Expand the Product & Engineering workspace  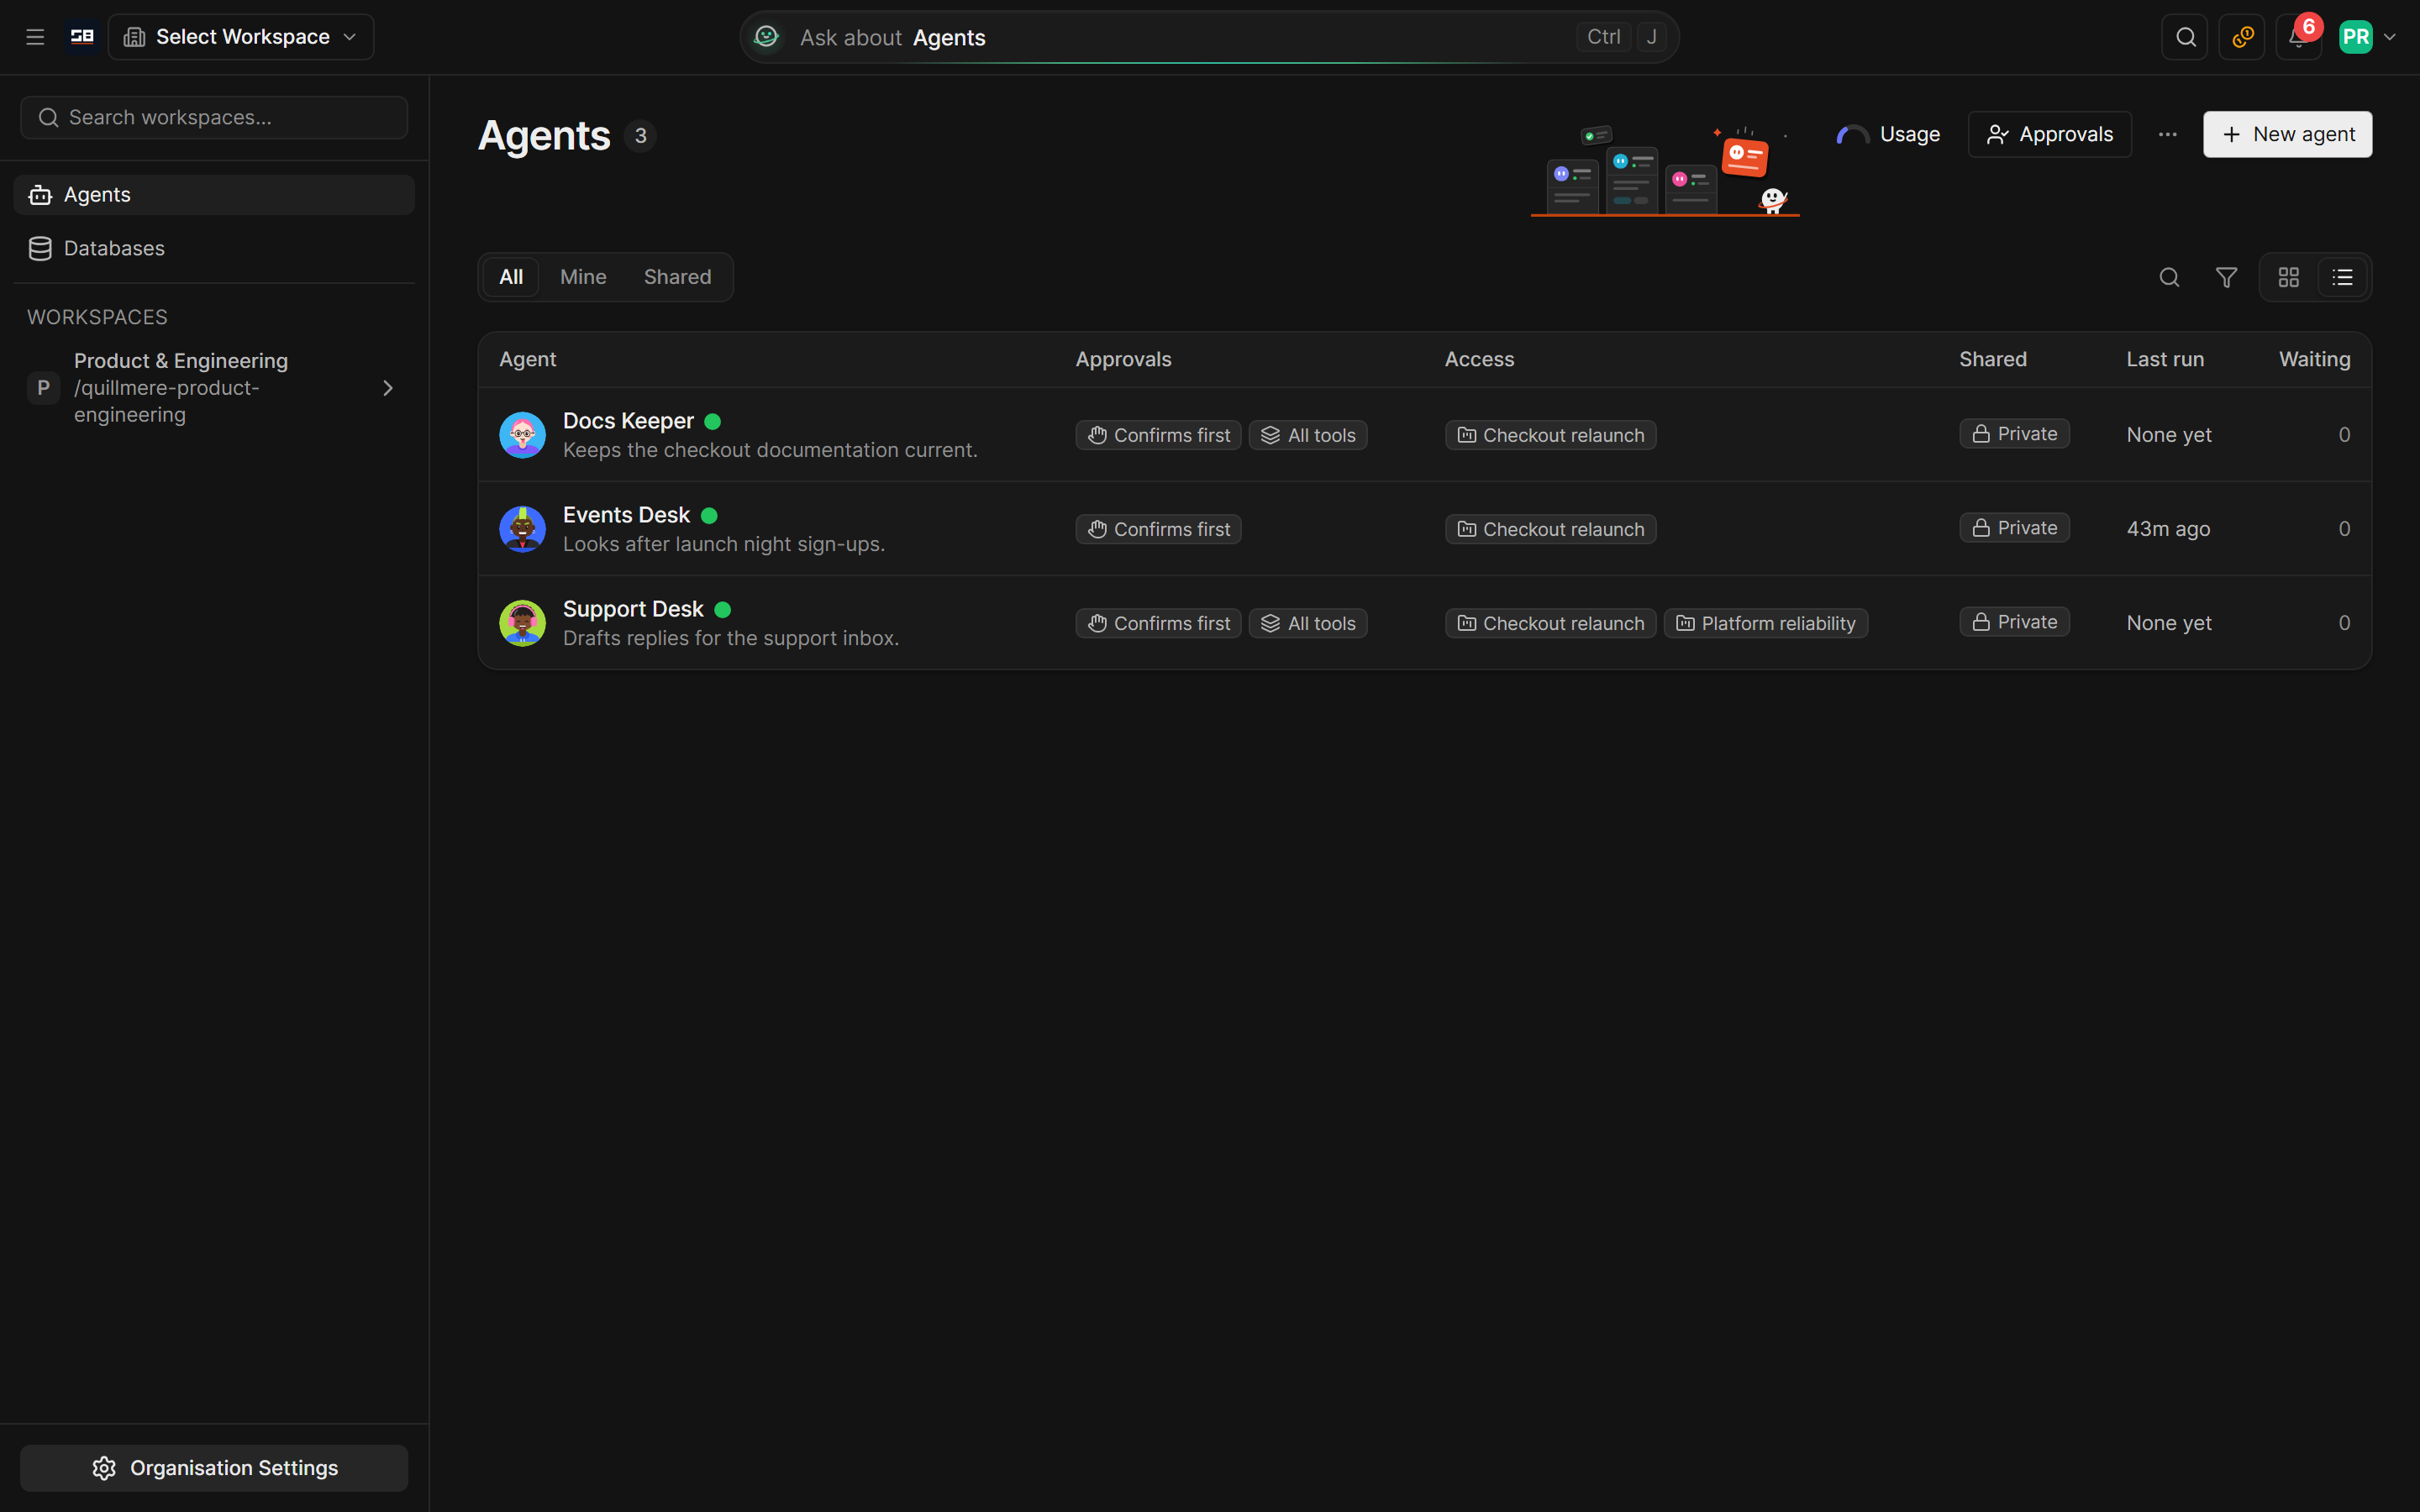point(387,388)
